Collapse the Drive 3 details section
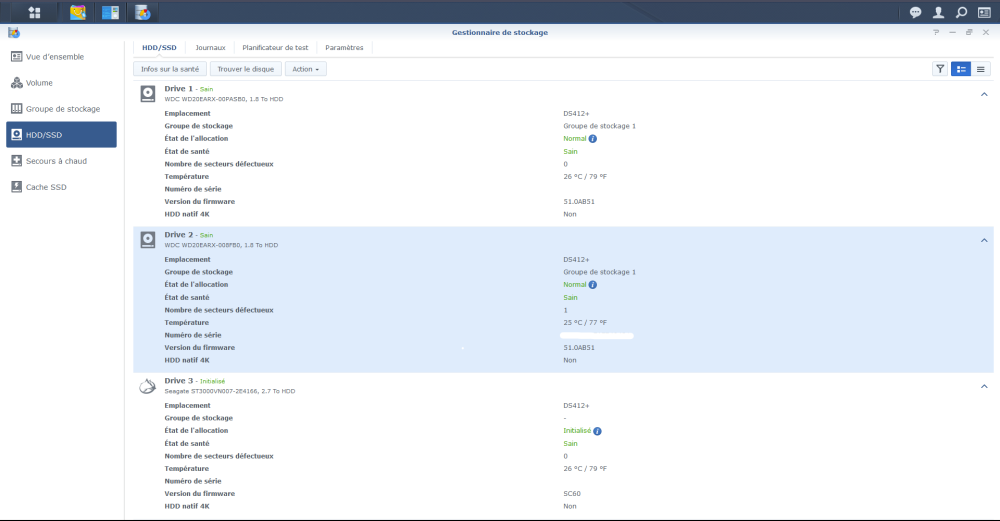1000x521 pixels. [984, 386]
